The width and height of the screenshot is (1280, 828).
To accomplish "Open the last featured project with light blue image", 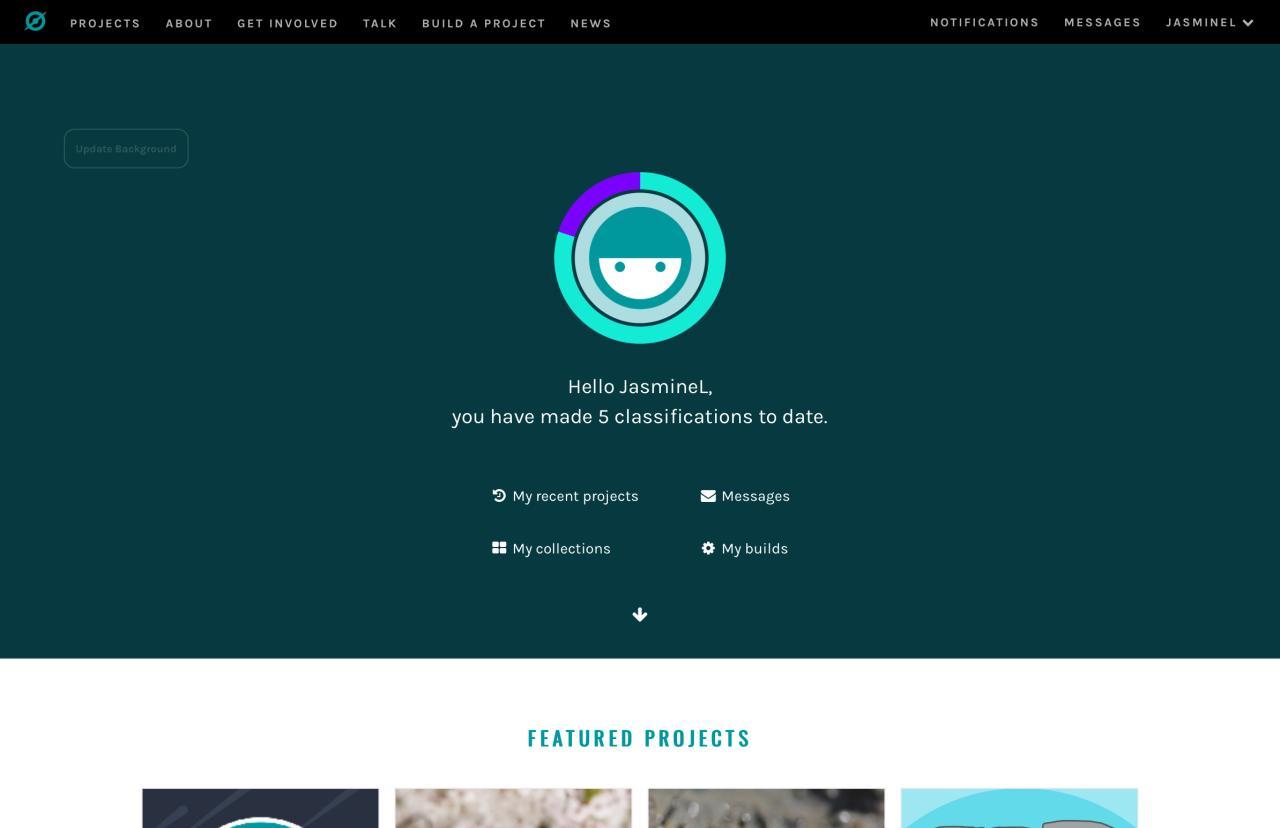I will click(1019, 808).
